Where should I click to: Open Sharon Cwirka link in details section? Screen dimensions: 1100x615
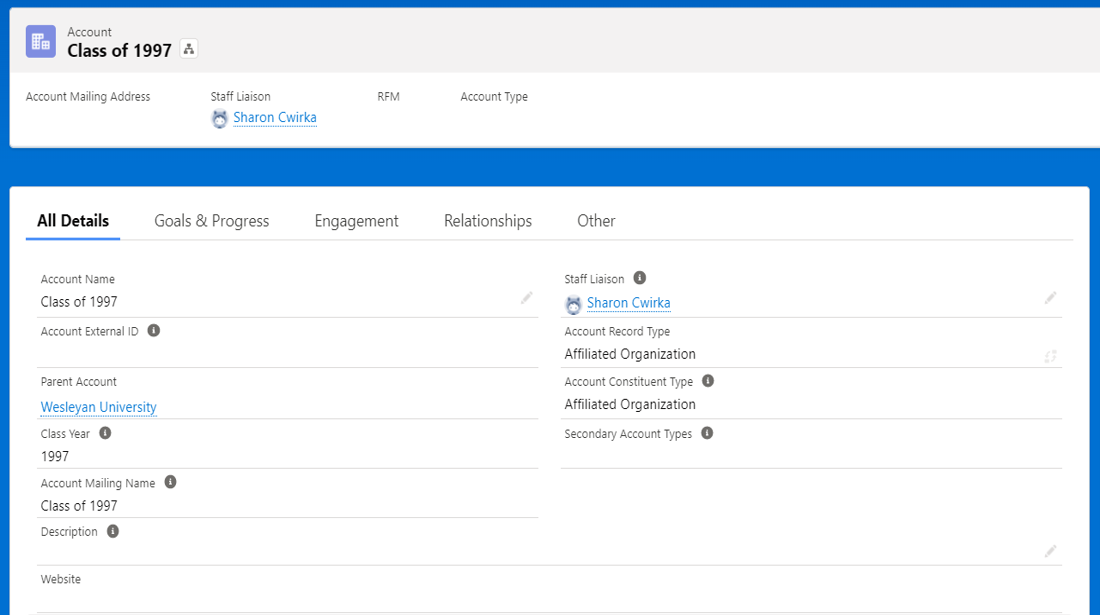tap(629, 303)
